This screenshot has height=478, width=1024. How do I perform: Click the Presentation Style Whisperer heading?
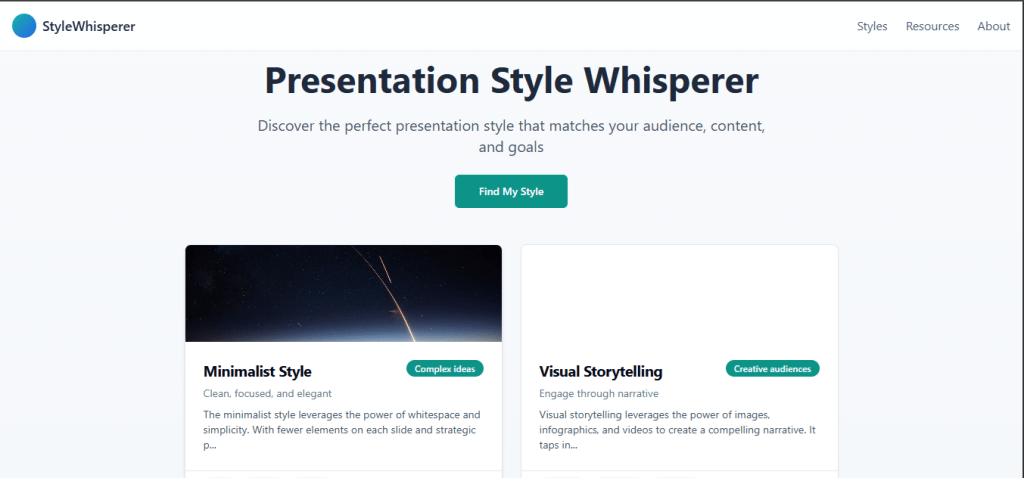point(511,81)
